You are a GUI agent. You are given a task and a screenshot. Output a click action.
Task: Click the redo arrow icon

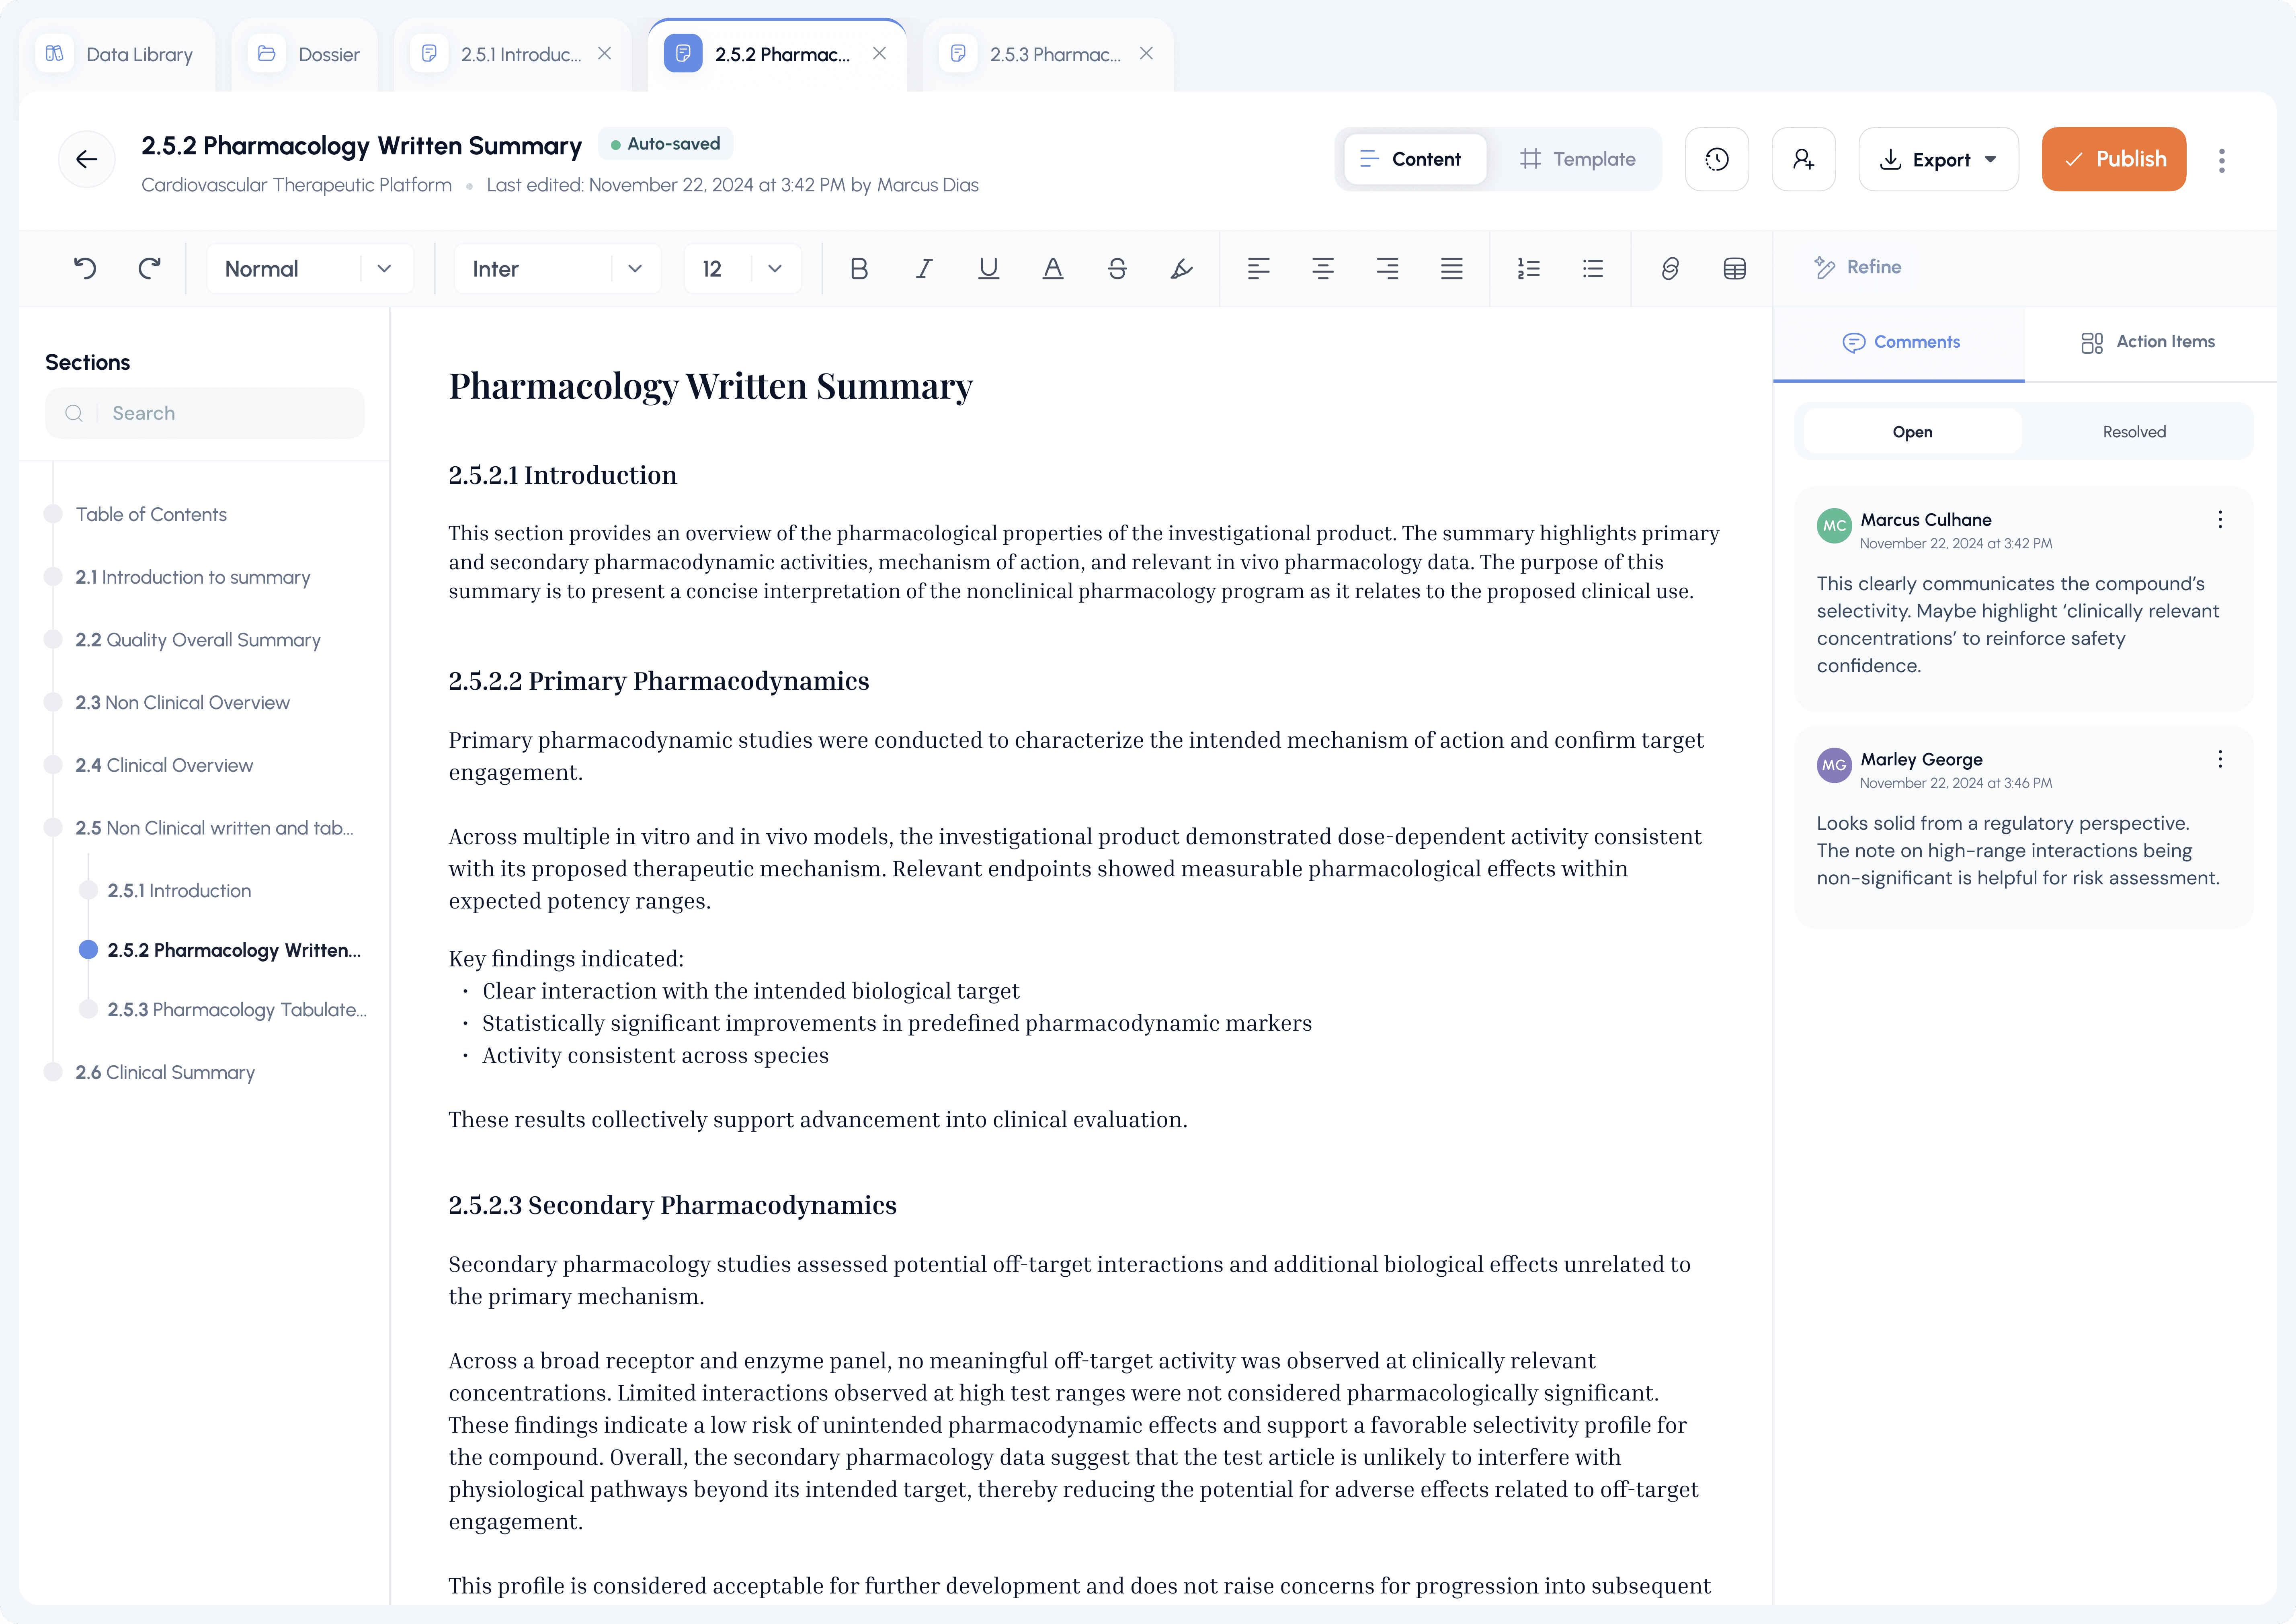click(x=150, y=268)
